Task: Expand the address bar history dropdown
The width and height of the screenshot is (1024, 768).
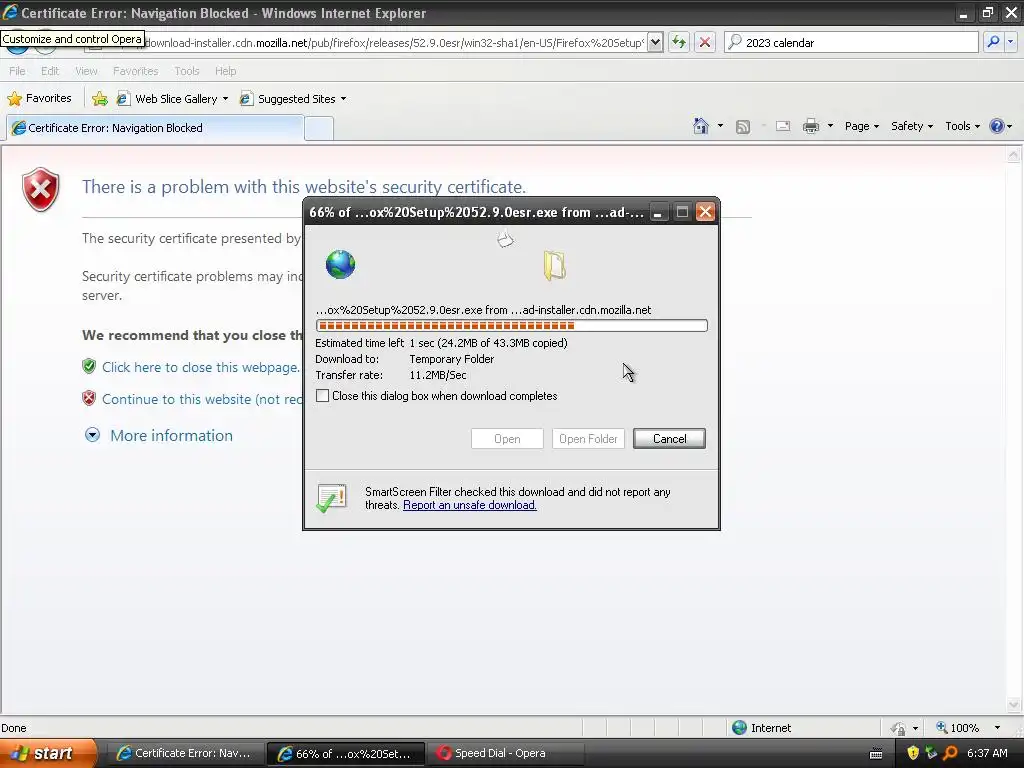Action: click(655, 42)
